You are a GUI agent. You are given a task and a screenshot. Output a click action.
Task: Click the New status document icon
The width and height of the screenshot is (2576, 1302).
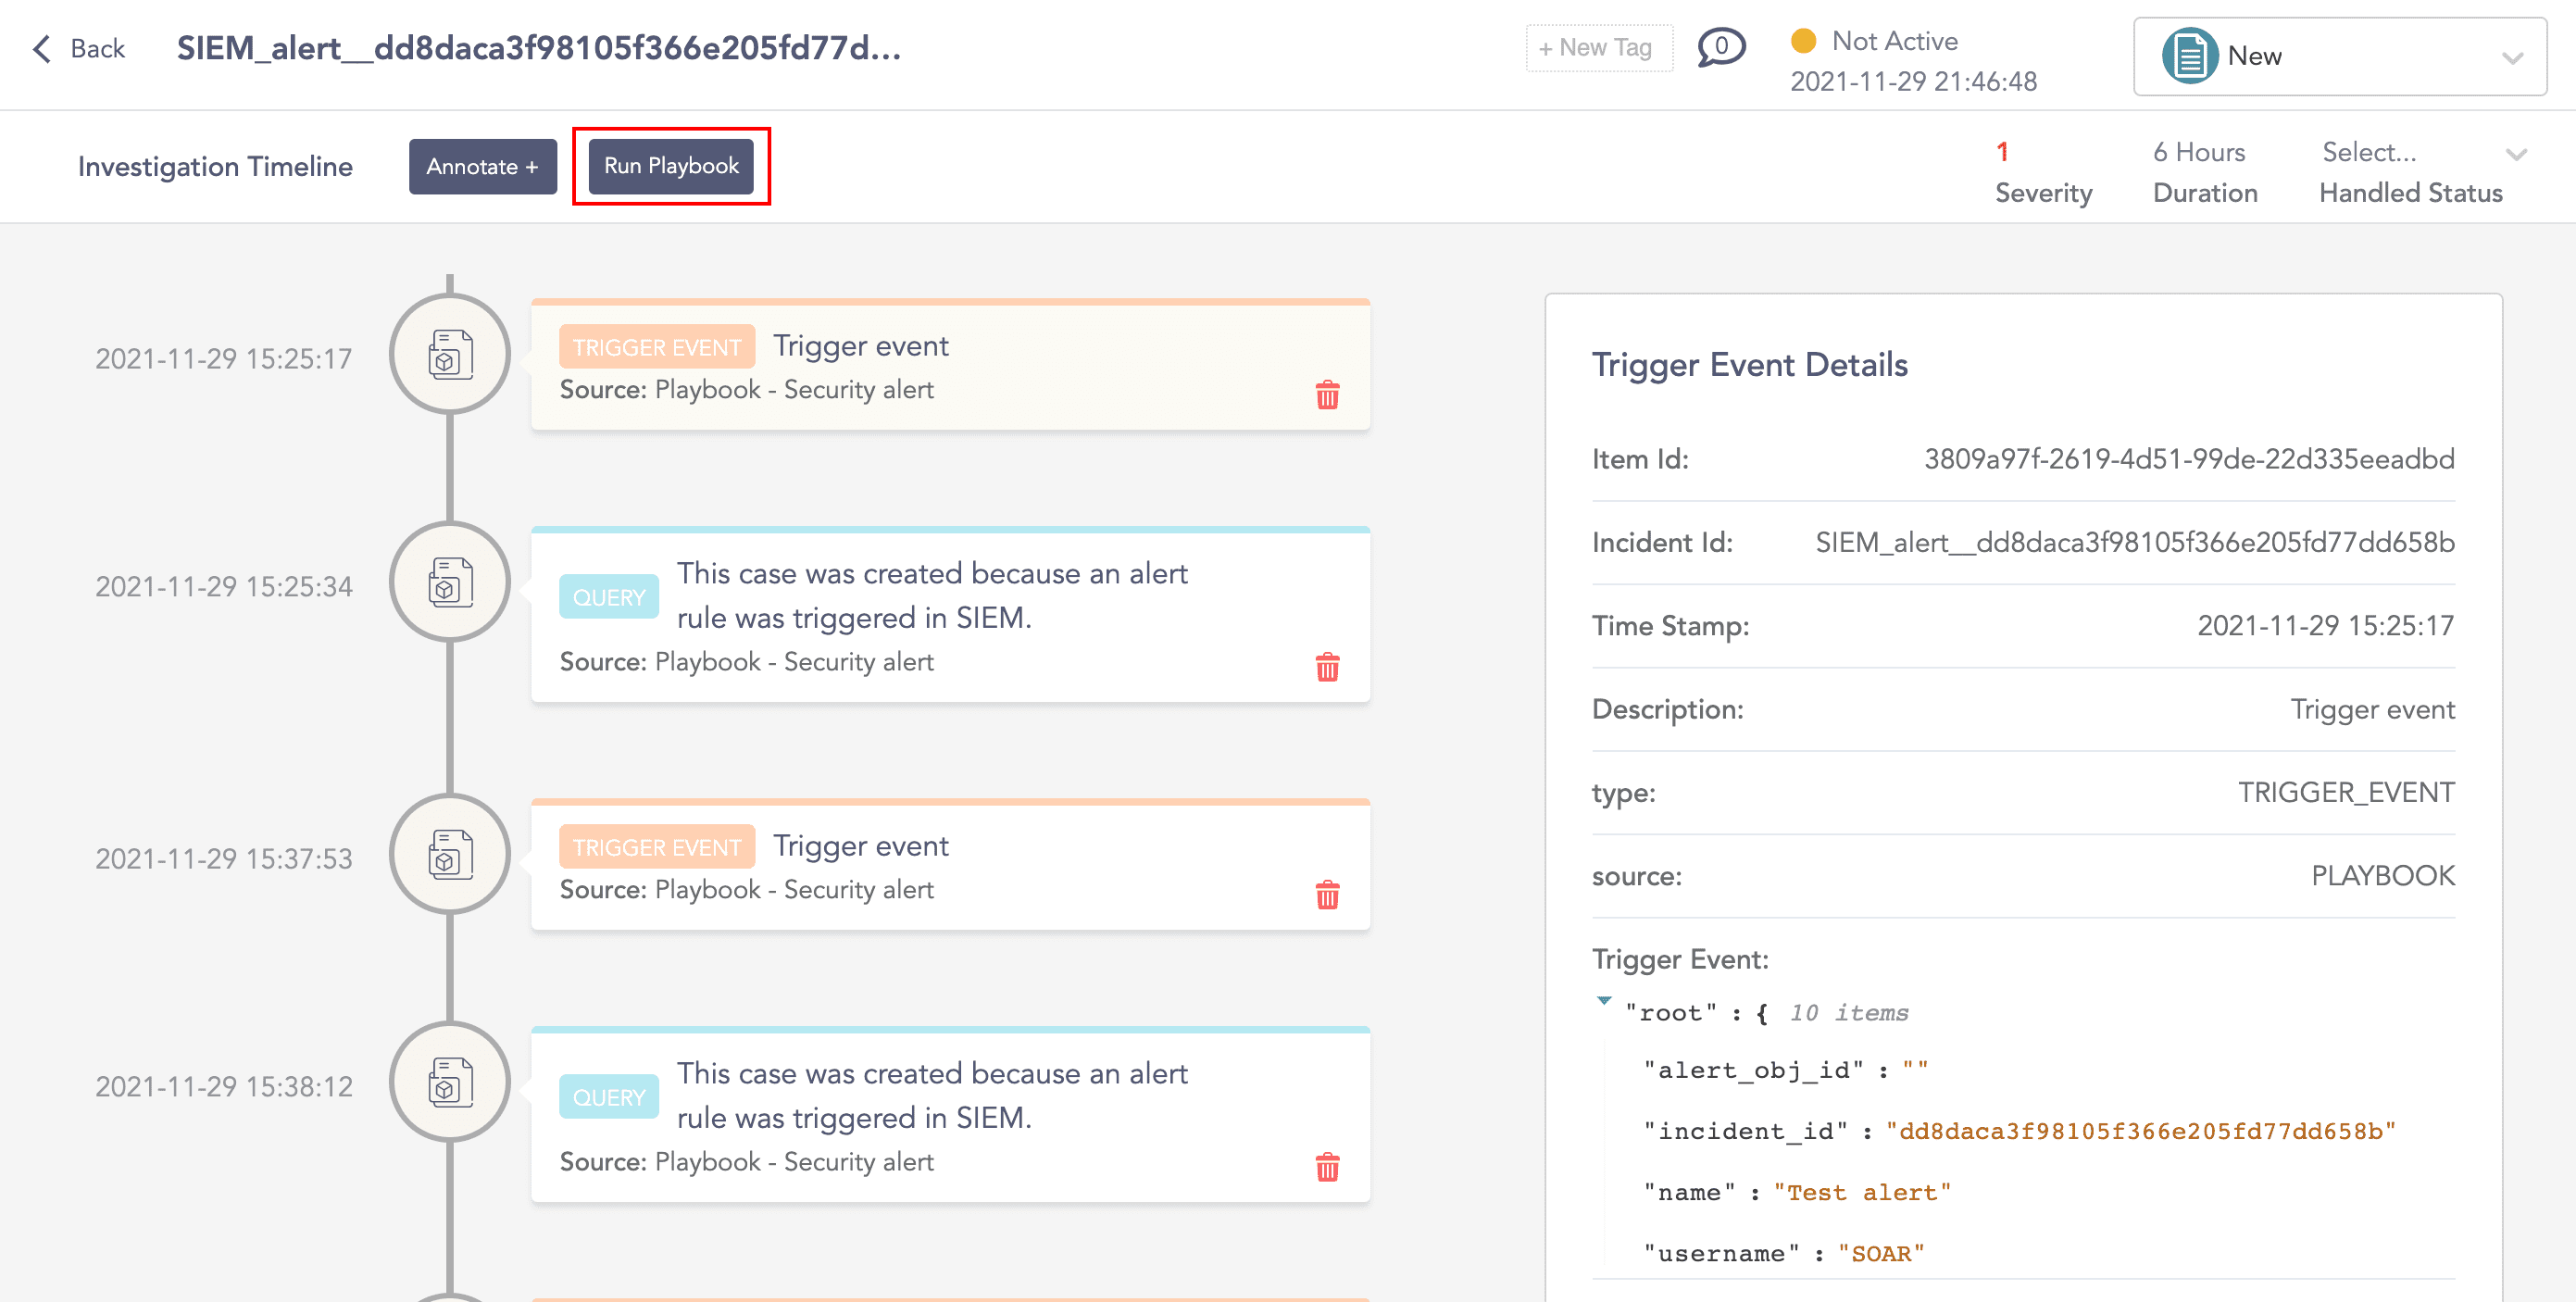pos(2189,56)
